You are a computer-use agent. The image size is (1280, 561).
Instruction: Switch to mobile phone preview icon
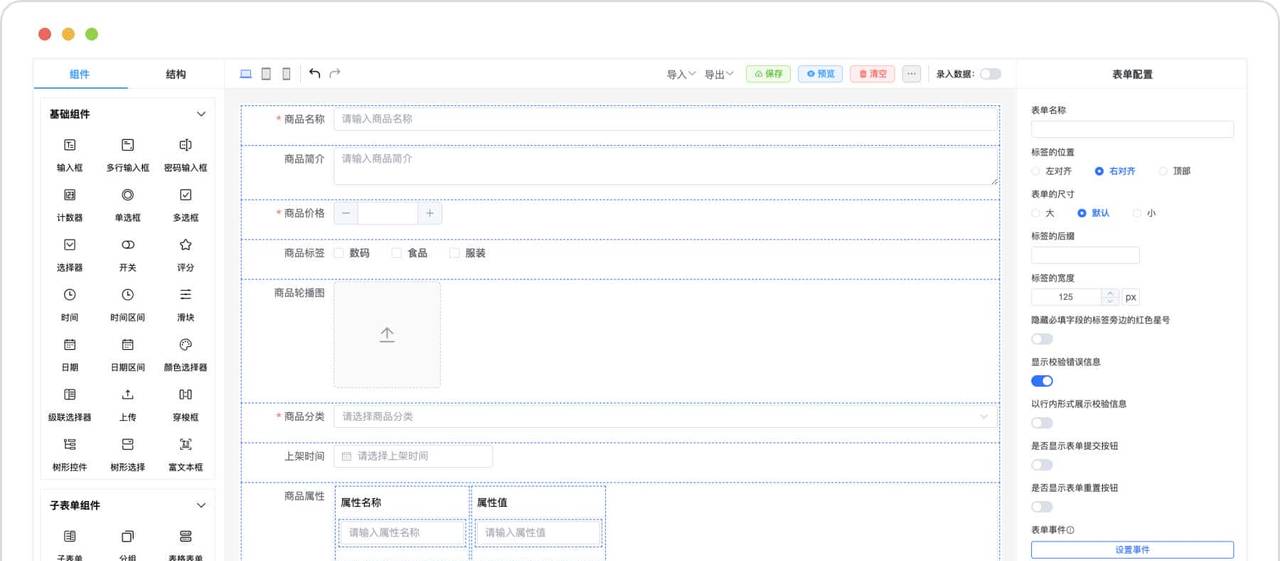[286, 74]
